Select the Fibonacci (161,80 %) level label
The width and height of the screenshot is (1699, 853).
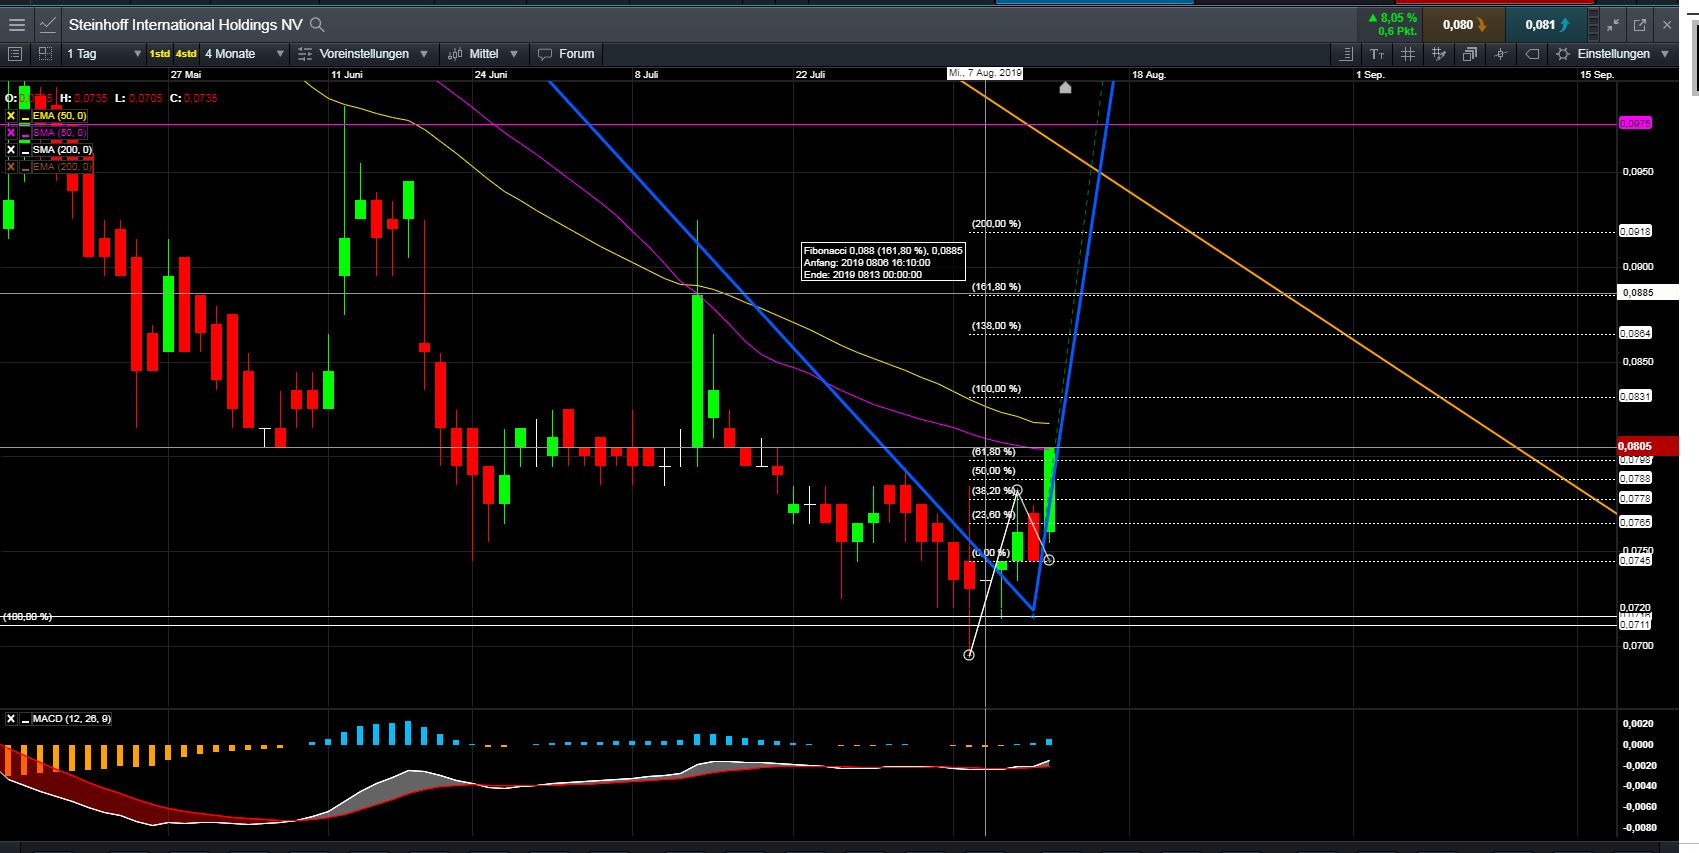coord(996,287)
